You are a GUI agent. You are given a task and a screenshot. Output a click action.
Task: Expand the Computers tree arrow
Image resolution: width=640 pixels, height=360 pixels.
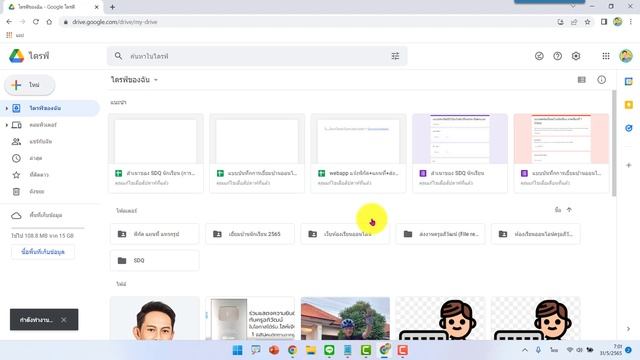(x=7, y=125)
